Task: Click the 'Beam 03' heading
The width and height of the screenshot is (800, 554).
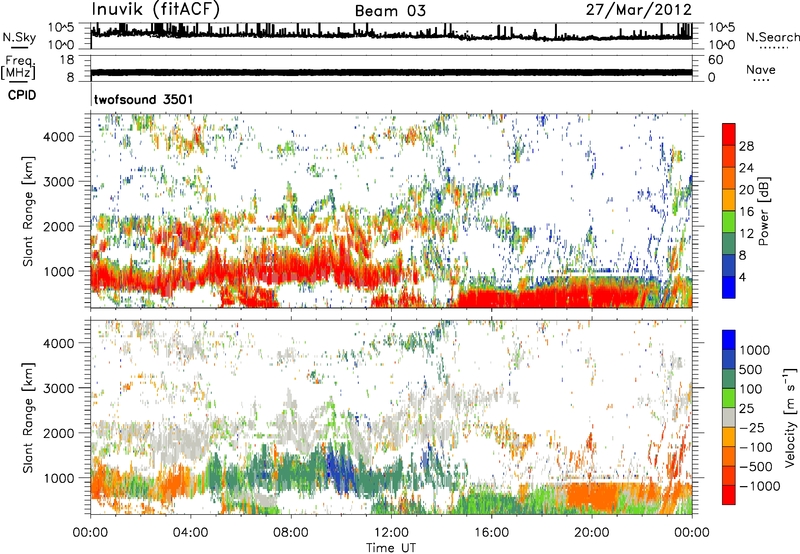Action: [x=390, y=11]
